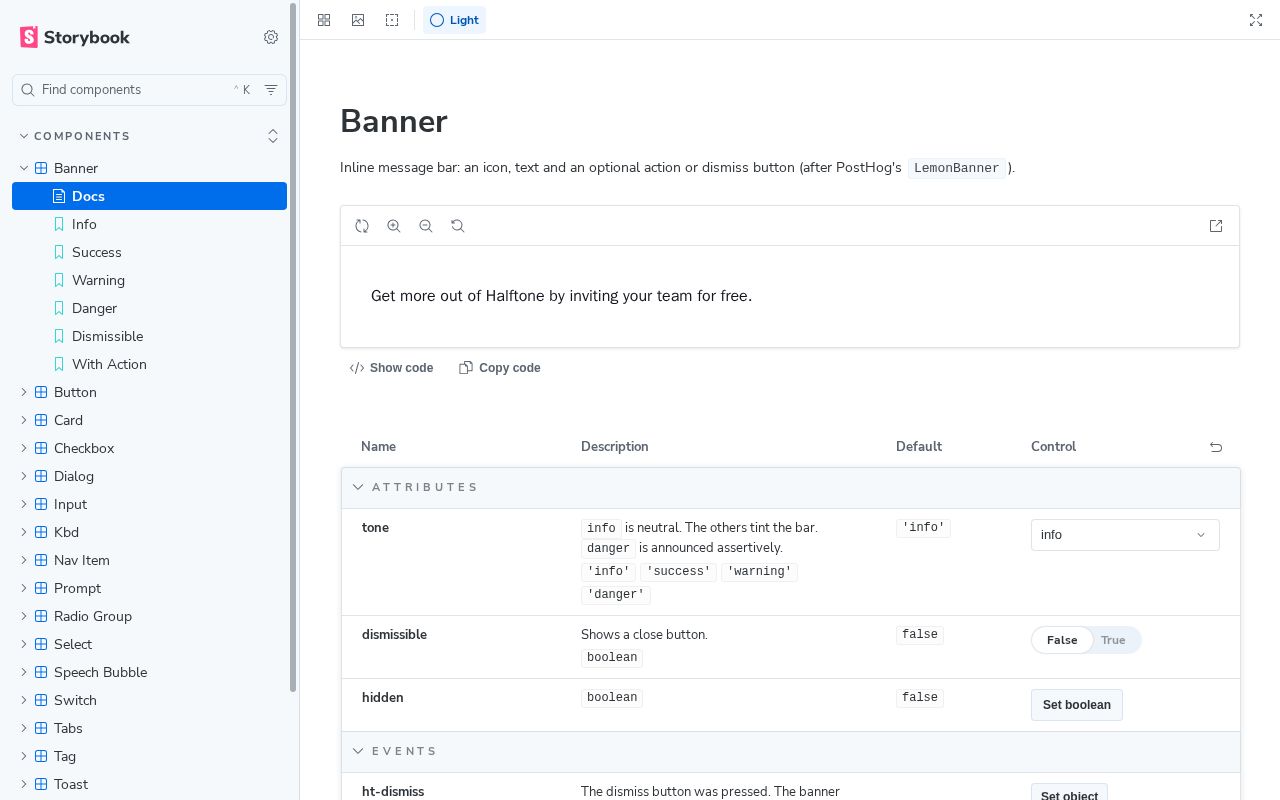Zoom out of the canvas preview
This screenshot has height=800, width=1280.
pyautogui.click(x=426, y=226)
